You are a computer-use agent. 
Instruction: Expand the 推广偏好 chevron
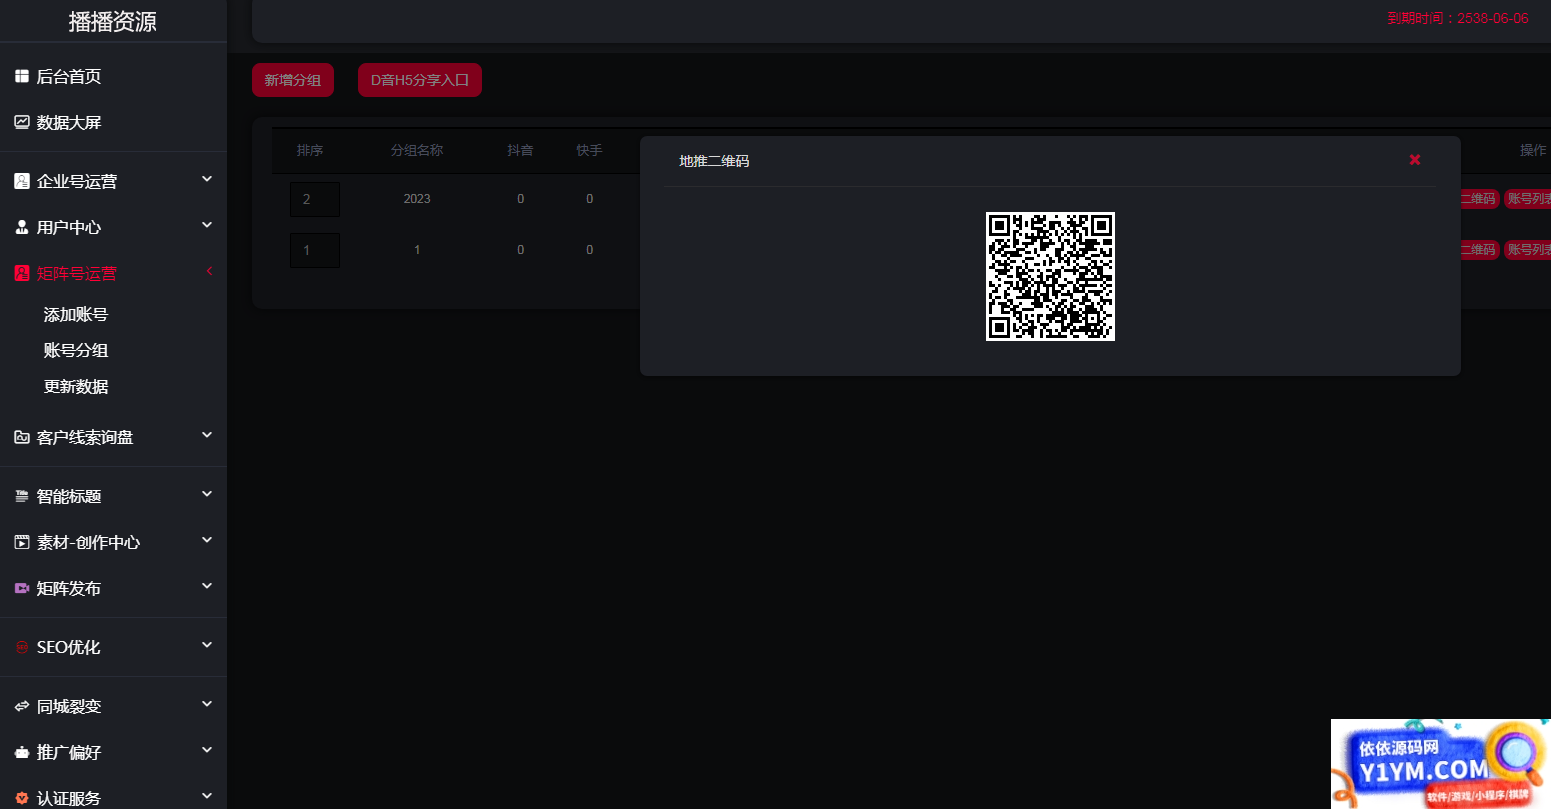coord(207,750)
